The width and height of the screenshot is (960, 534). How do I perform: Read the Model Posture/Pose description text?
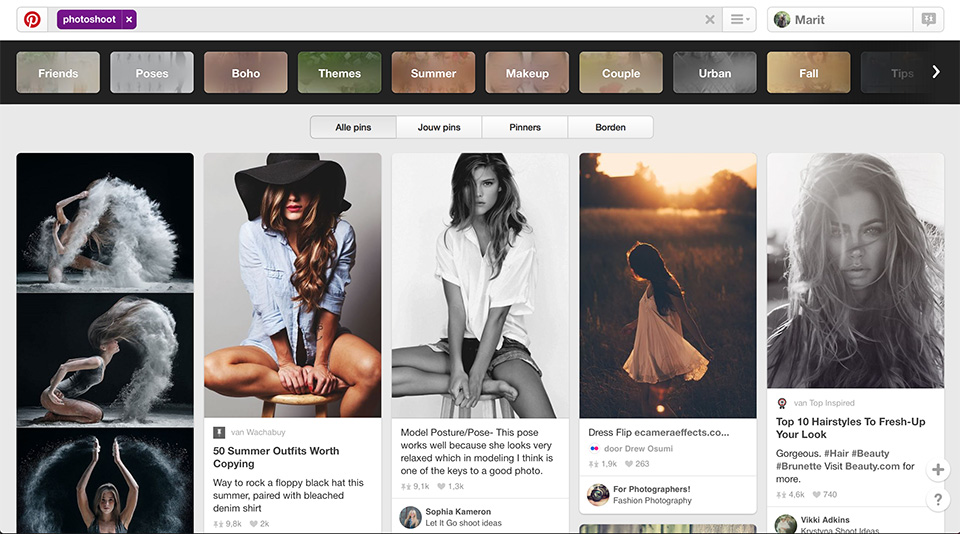click(477, 451)
